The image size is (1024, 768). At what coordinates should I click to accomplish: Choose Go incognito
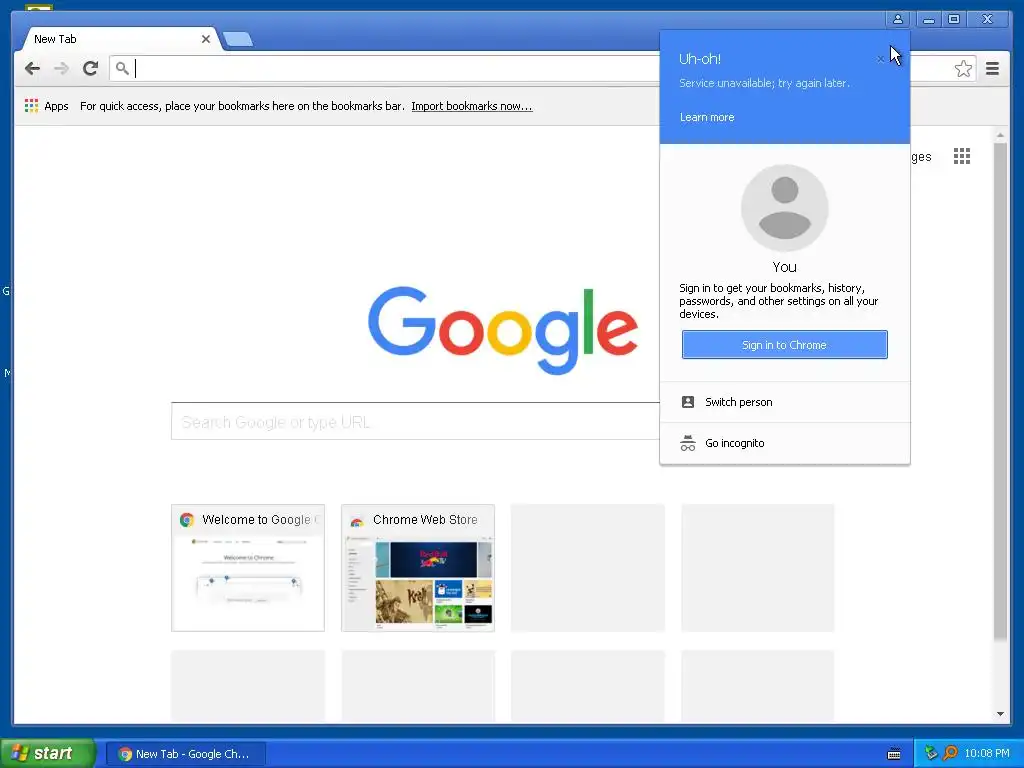click(784, 443)
